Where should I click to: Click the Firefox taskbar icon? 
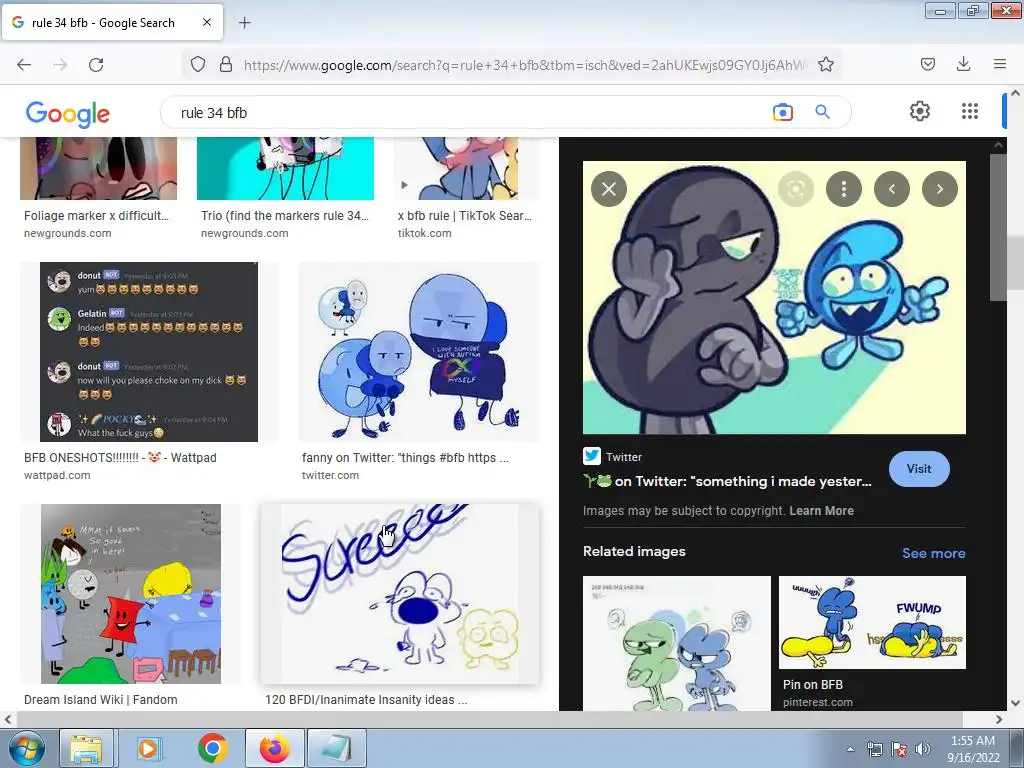point(274,749)
